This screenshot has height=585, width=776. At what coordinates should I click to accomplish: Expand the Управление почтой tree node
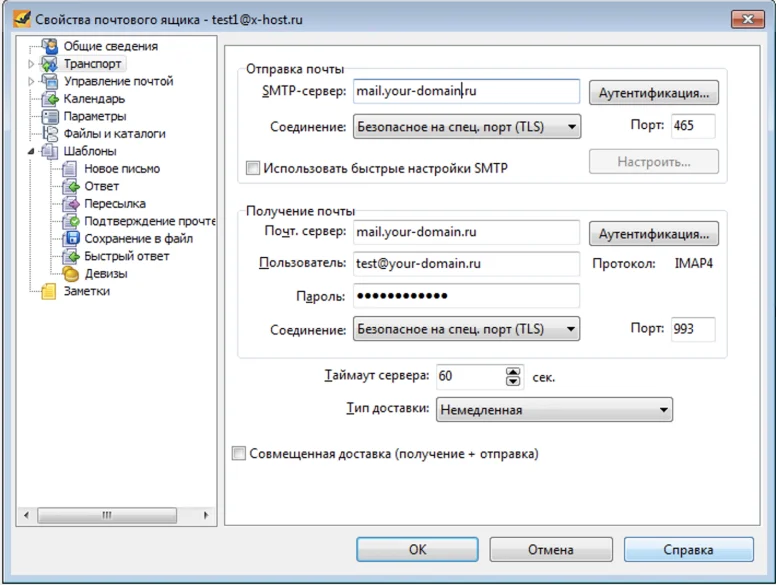coord(31,81)
